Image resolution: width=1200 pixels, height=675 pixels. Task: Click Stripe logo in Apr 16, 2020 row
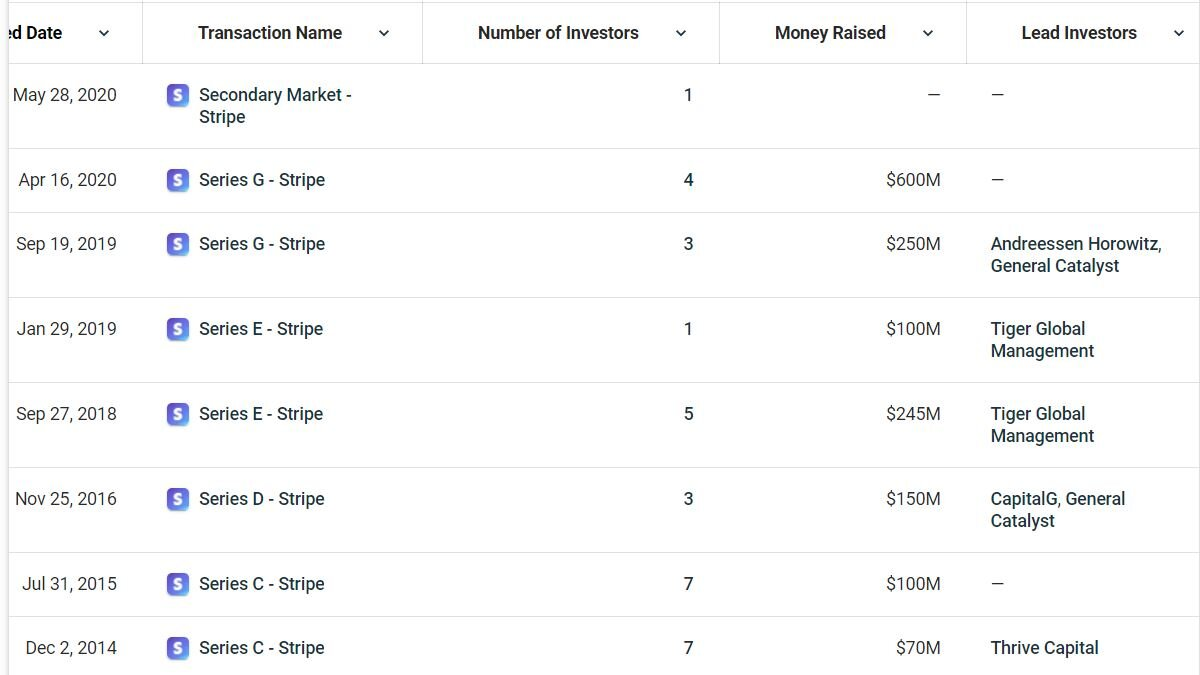(x=177, y=180)
